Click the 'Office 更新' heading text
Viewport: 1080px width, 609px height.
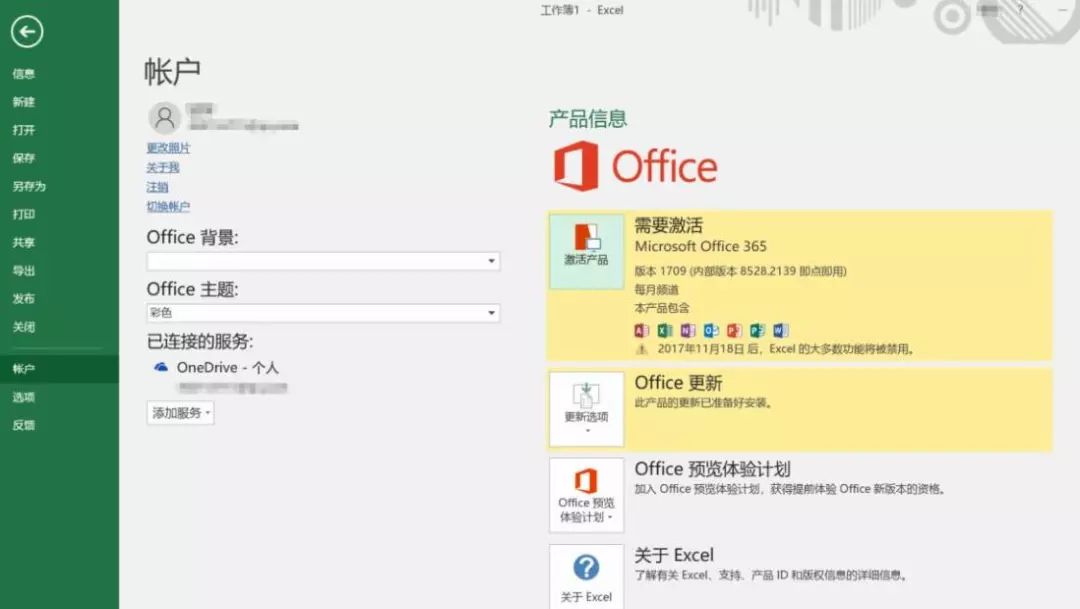[x=678, y=382]
